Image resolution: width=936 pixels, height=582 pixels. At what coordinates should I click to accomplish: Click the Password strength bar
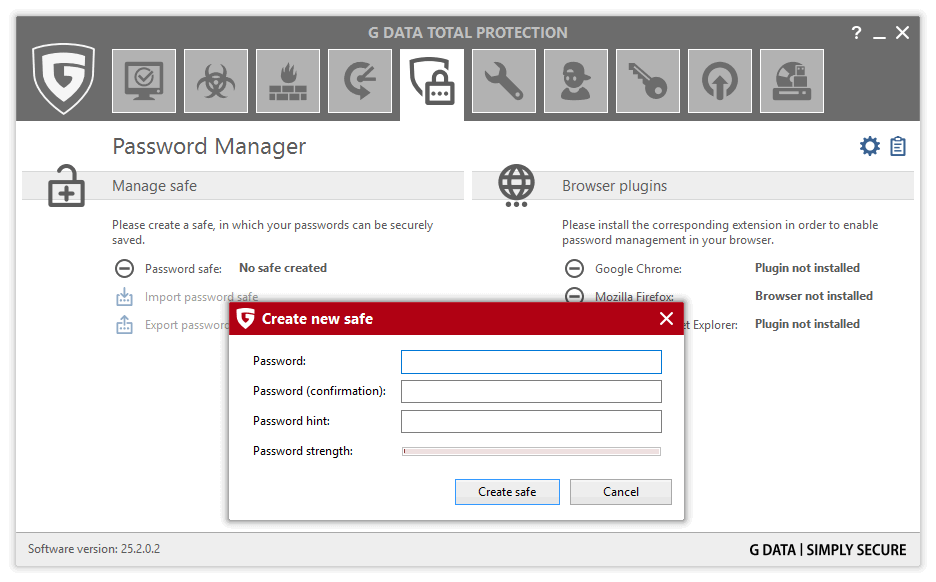[531, 452]
